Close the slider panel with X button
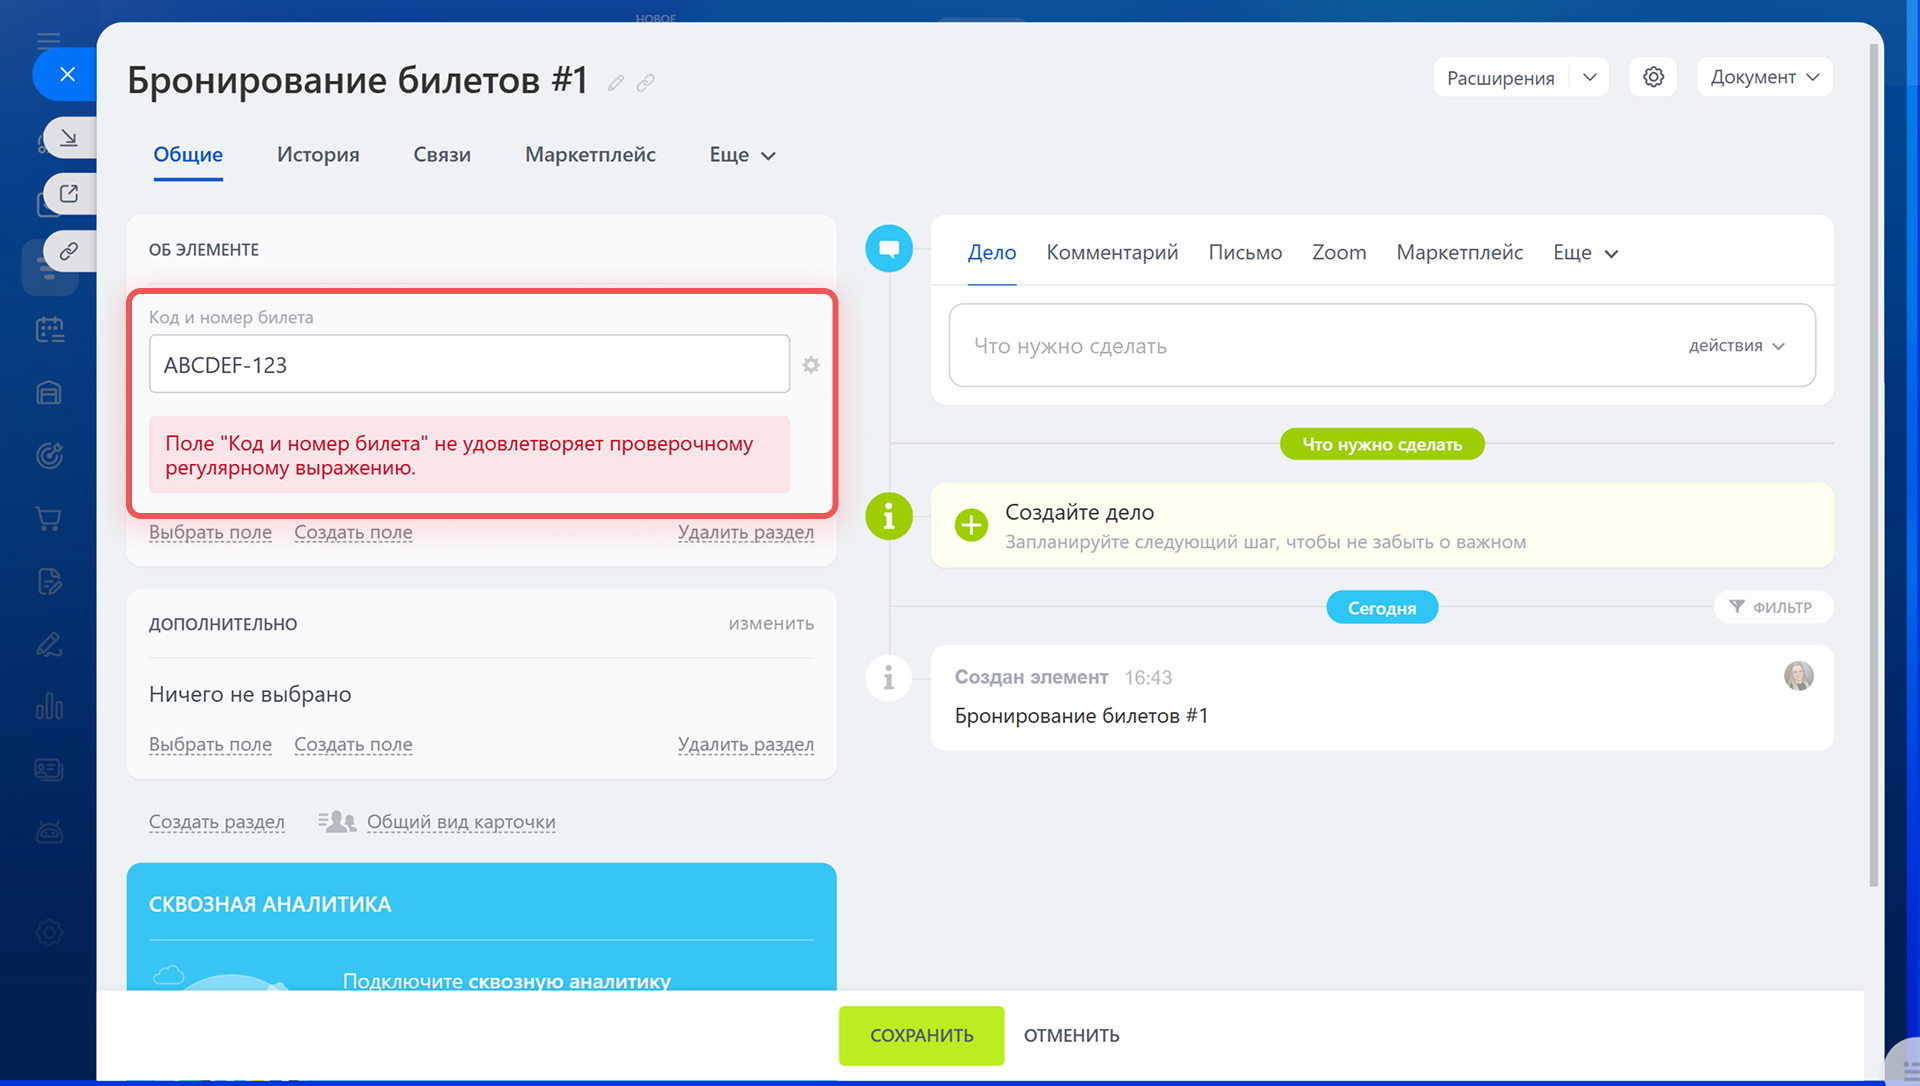Screen dimensions: 1920x1086 [x=67, y=74]
